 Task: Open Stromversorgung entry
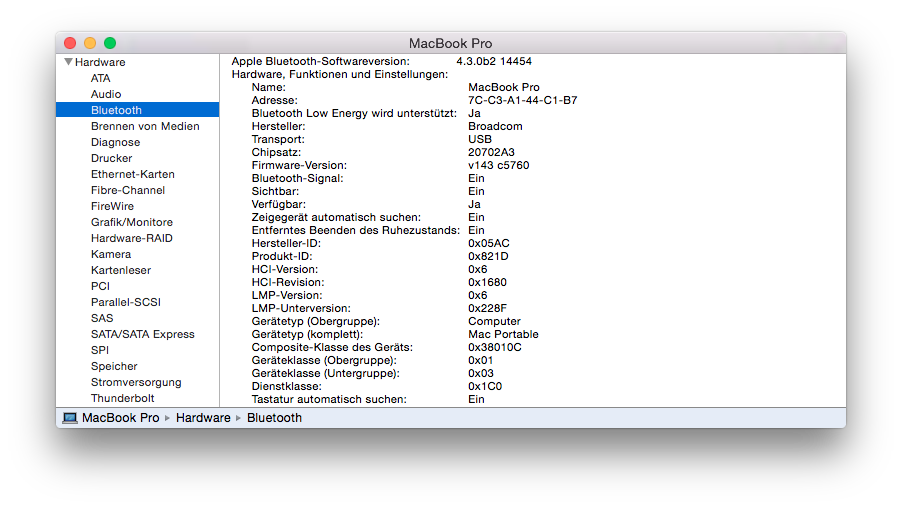coord(136,382)
